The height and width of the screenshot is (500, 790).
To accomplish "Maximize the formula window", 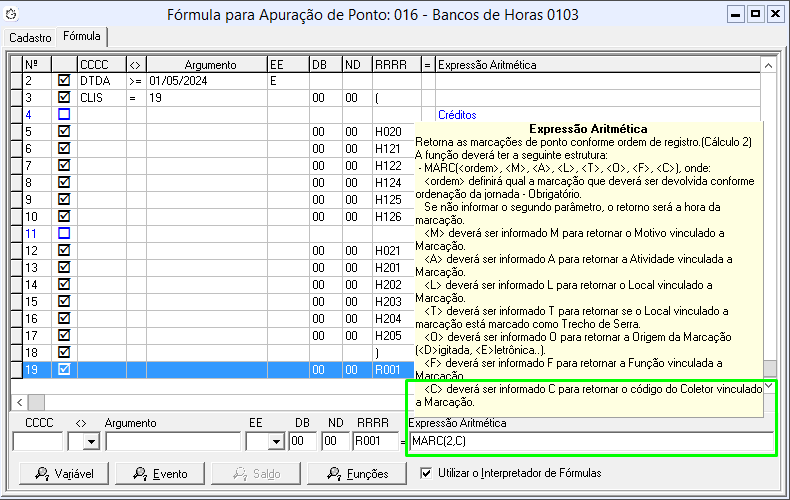I will [756, 14].
